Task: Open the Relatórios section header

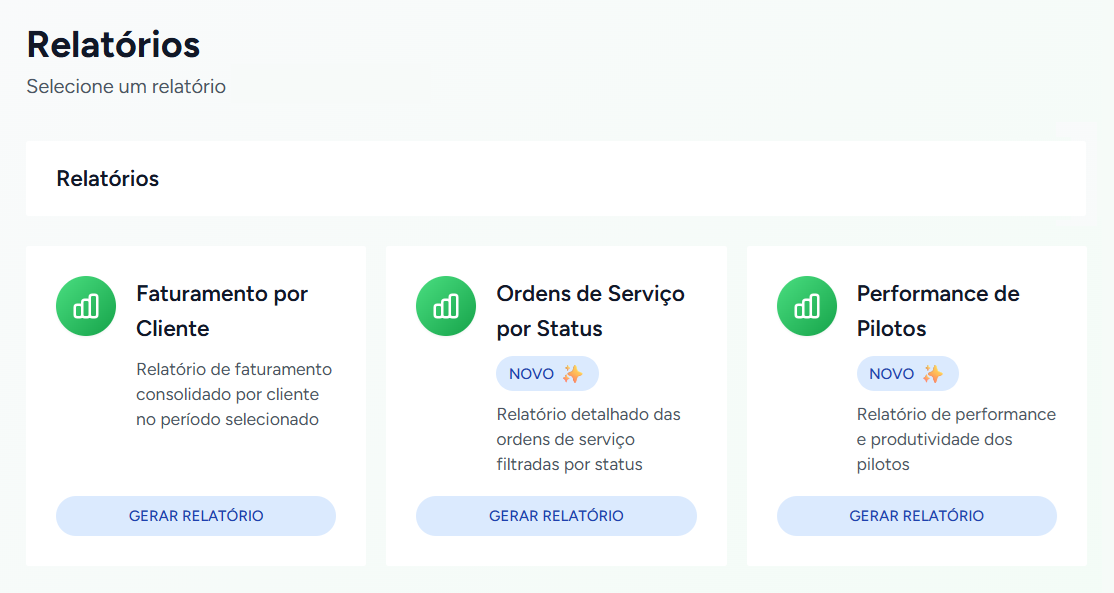Action: (x=109, y=178)
